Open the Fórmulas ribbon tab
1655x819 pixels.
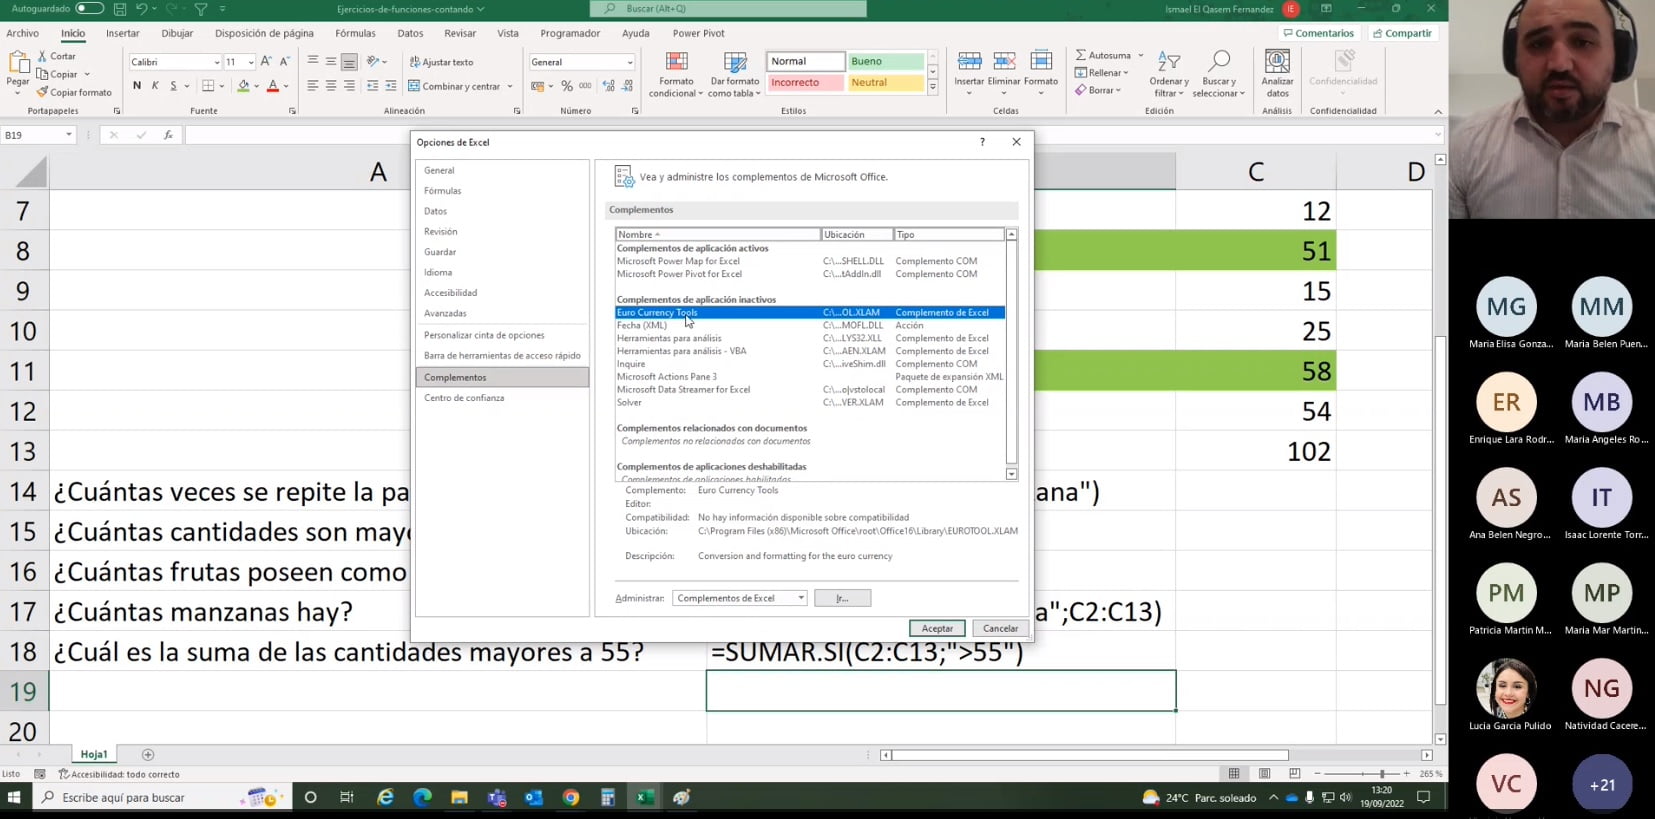tap(355, 33)
